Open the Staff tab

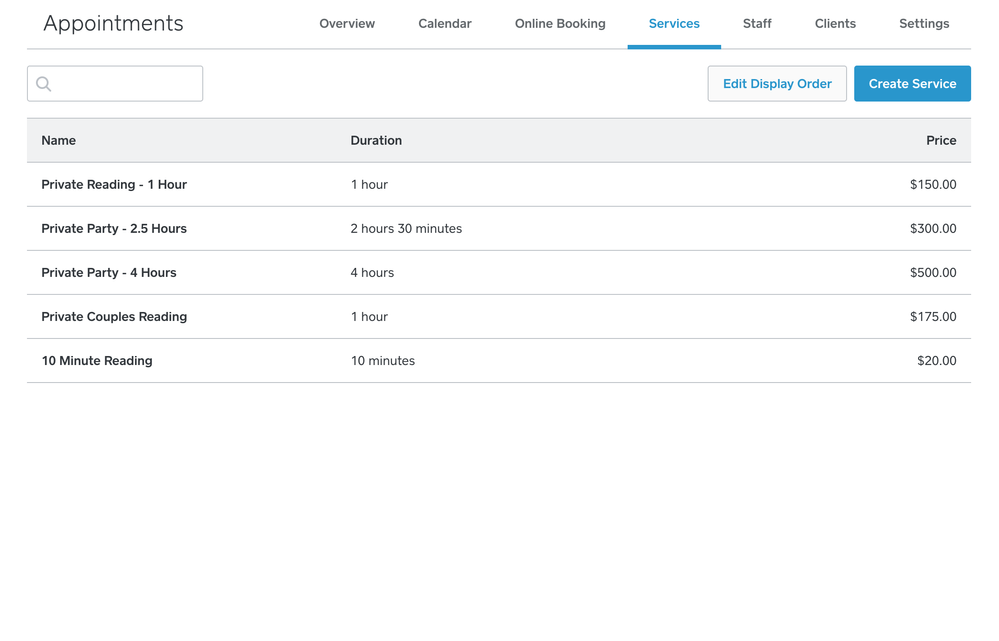pos(757,24)
